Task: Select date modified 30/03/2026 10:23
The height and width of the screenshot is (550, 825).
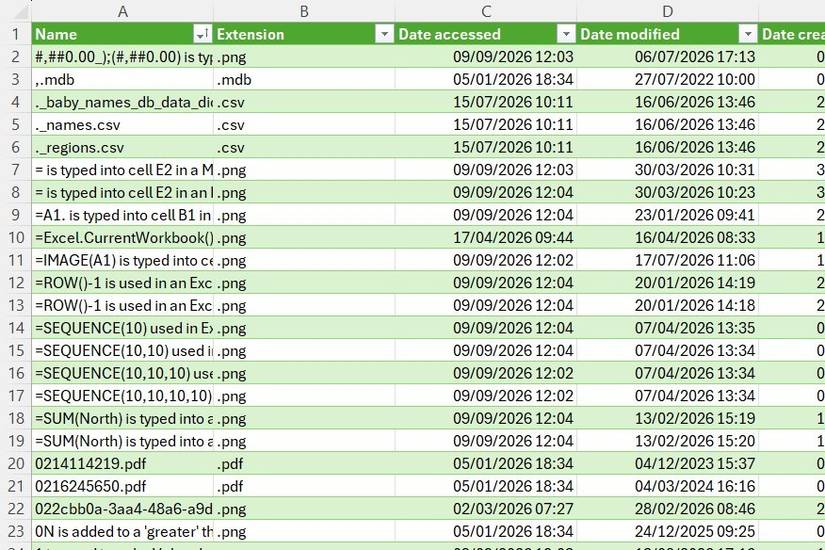Action: click(667, 193)
